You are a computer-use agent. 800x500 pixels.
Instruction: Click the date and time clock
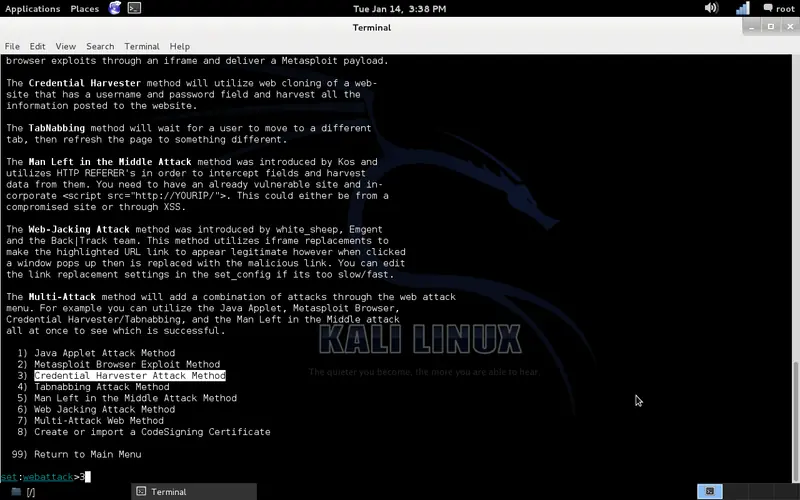[399, 9]
